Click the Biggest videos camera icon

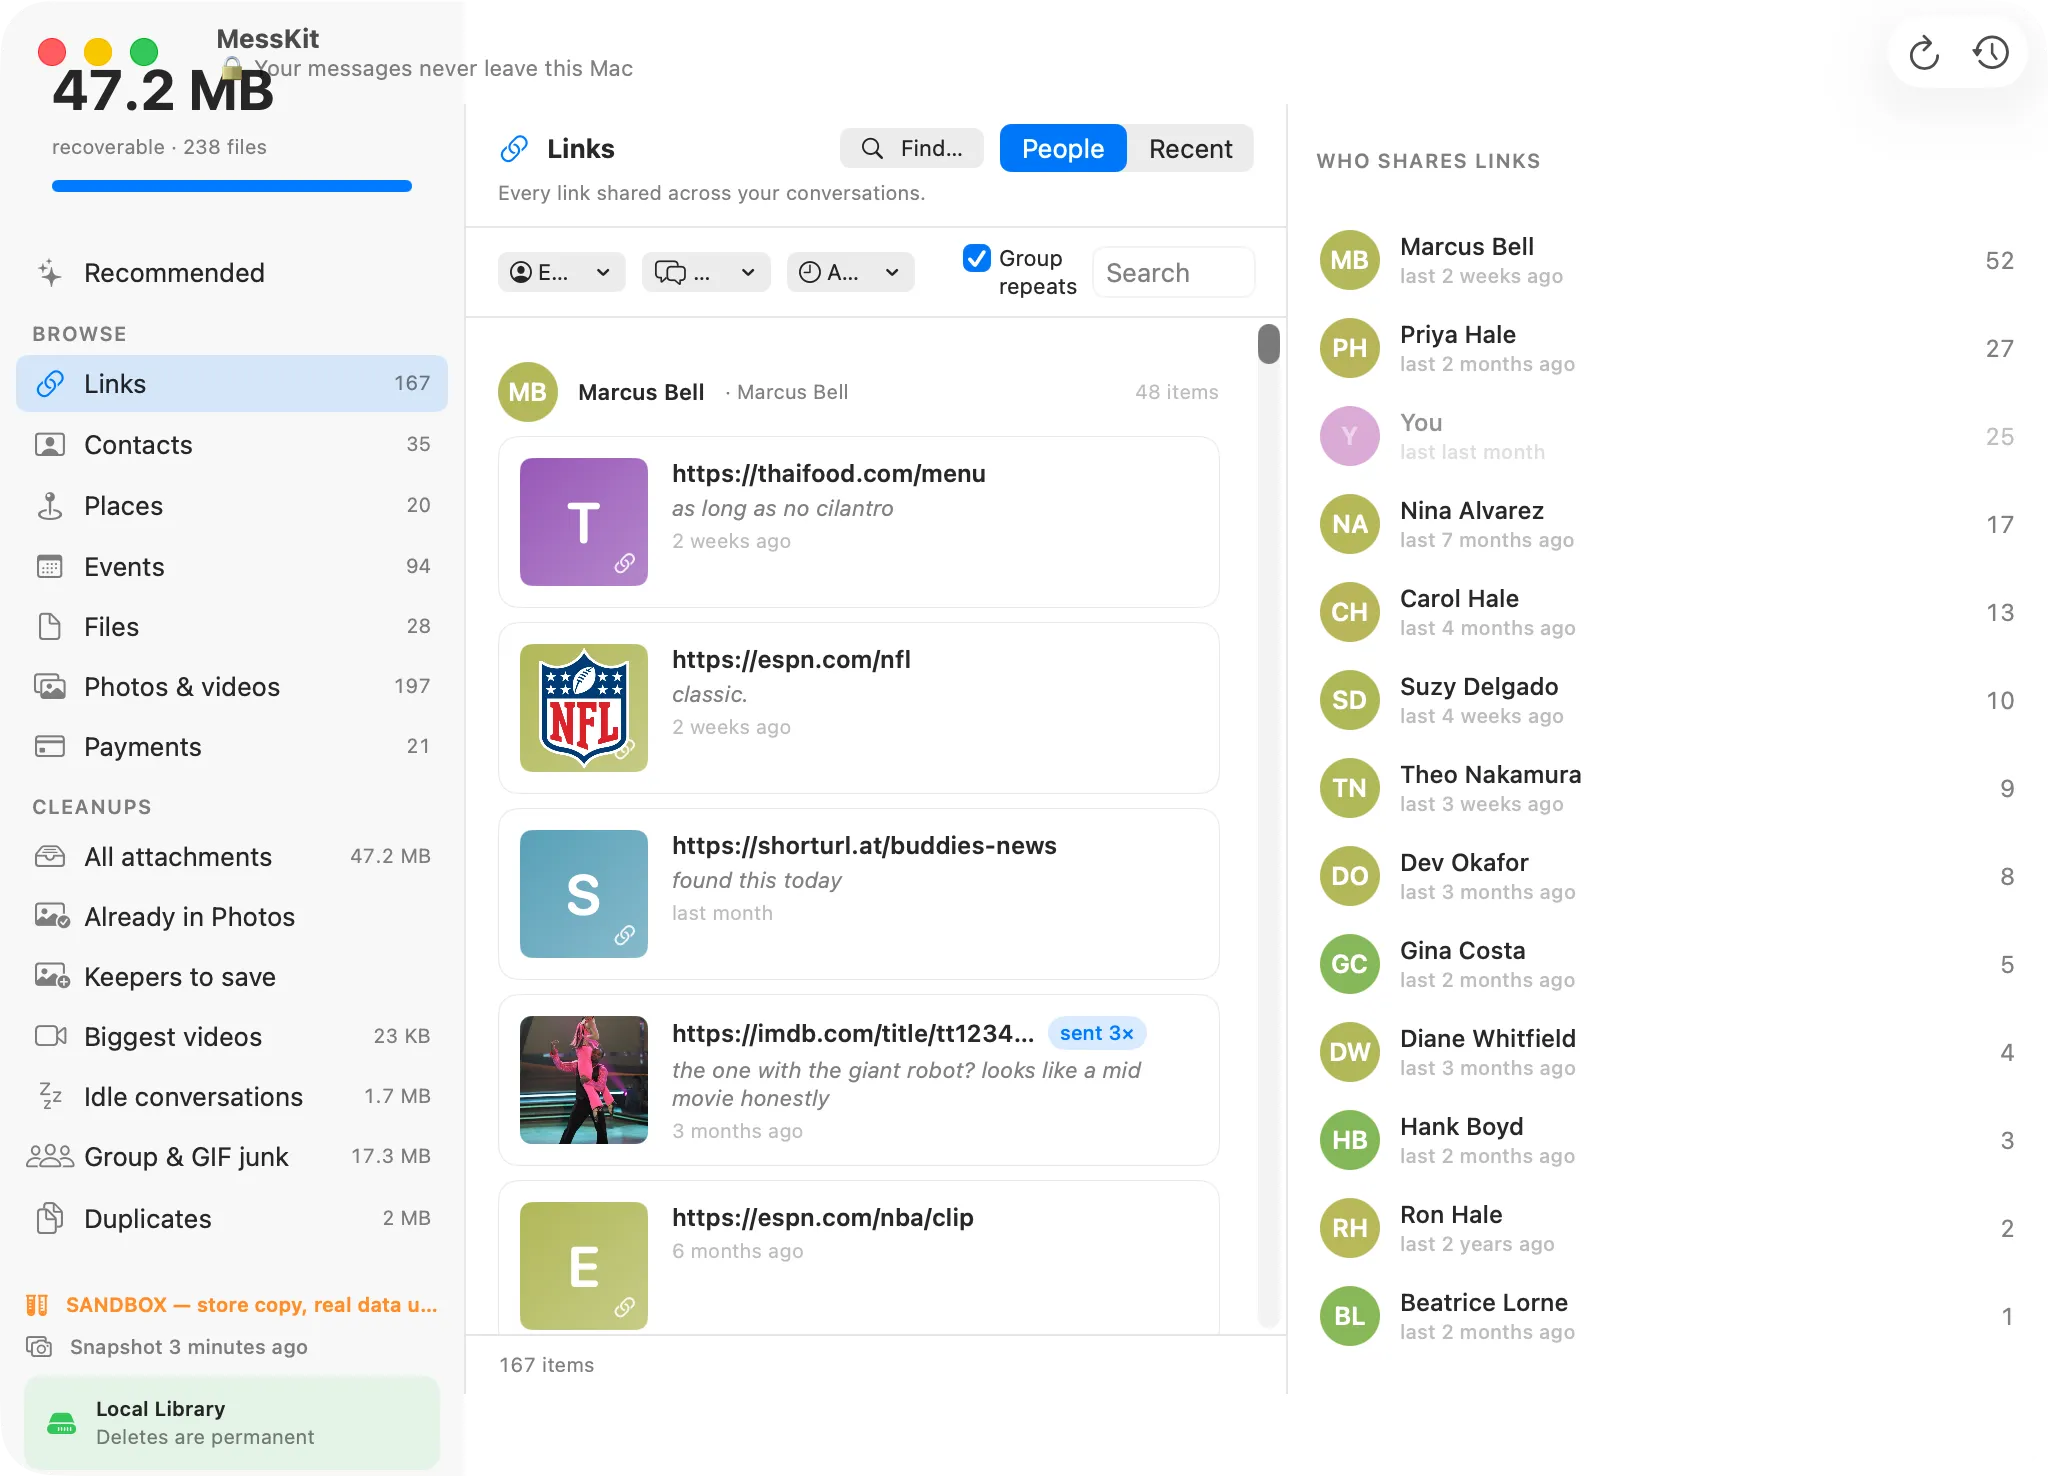pyautogui.click(x=50, y=1036)
